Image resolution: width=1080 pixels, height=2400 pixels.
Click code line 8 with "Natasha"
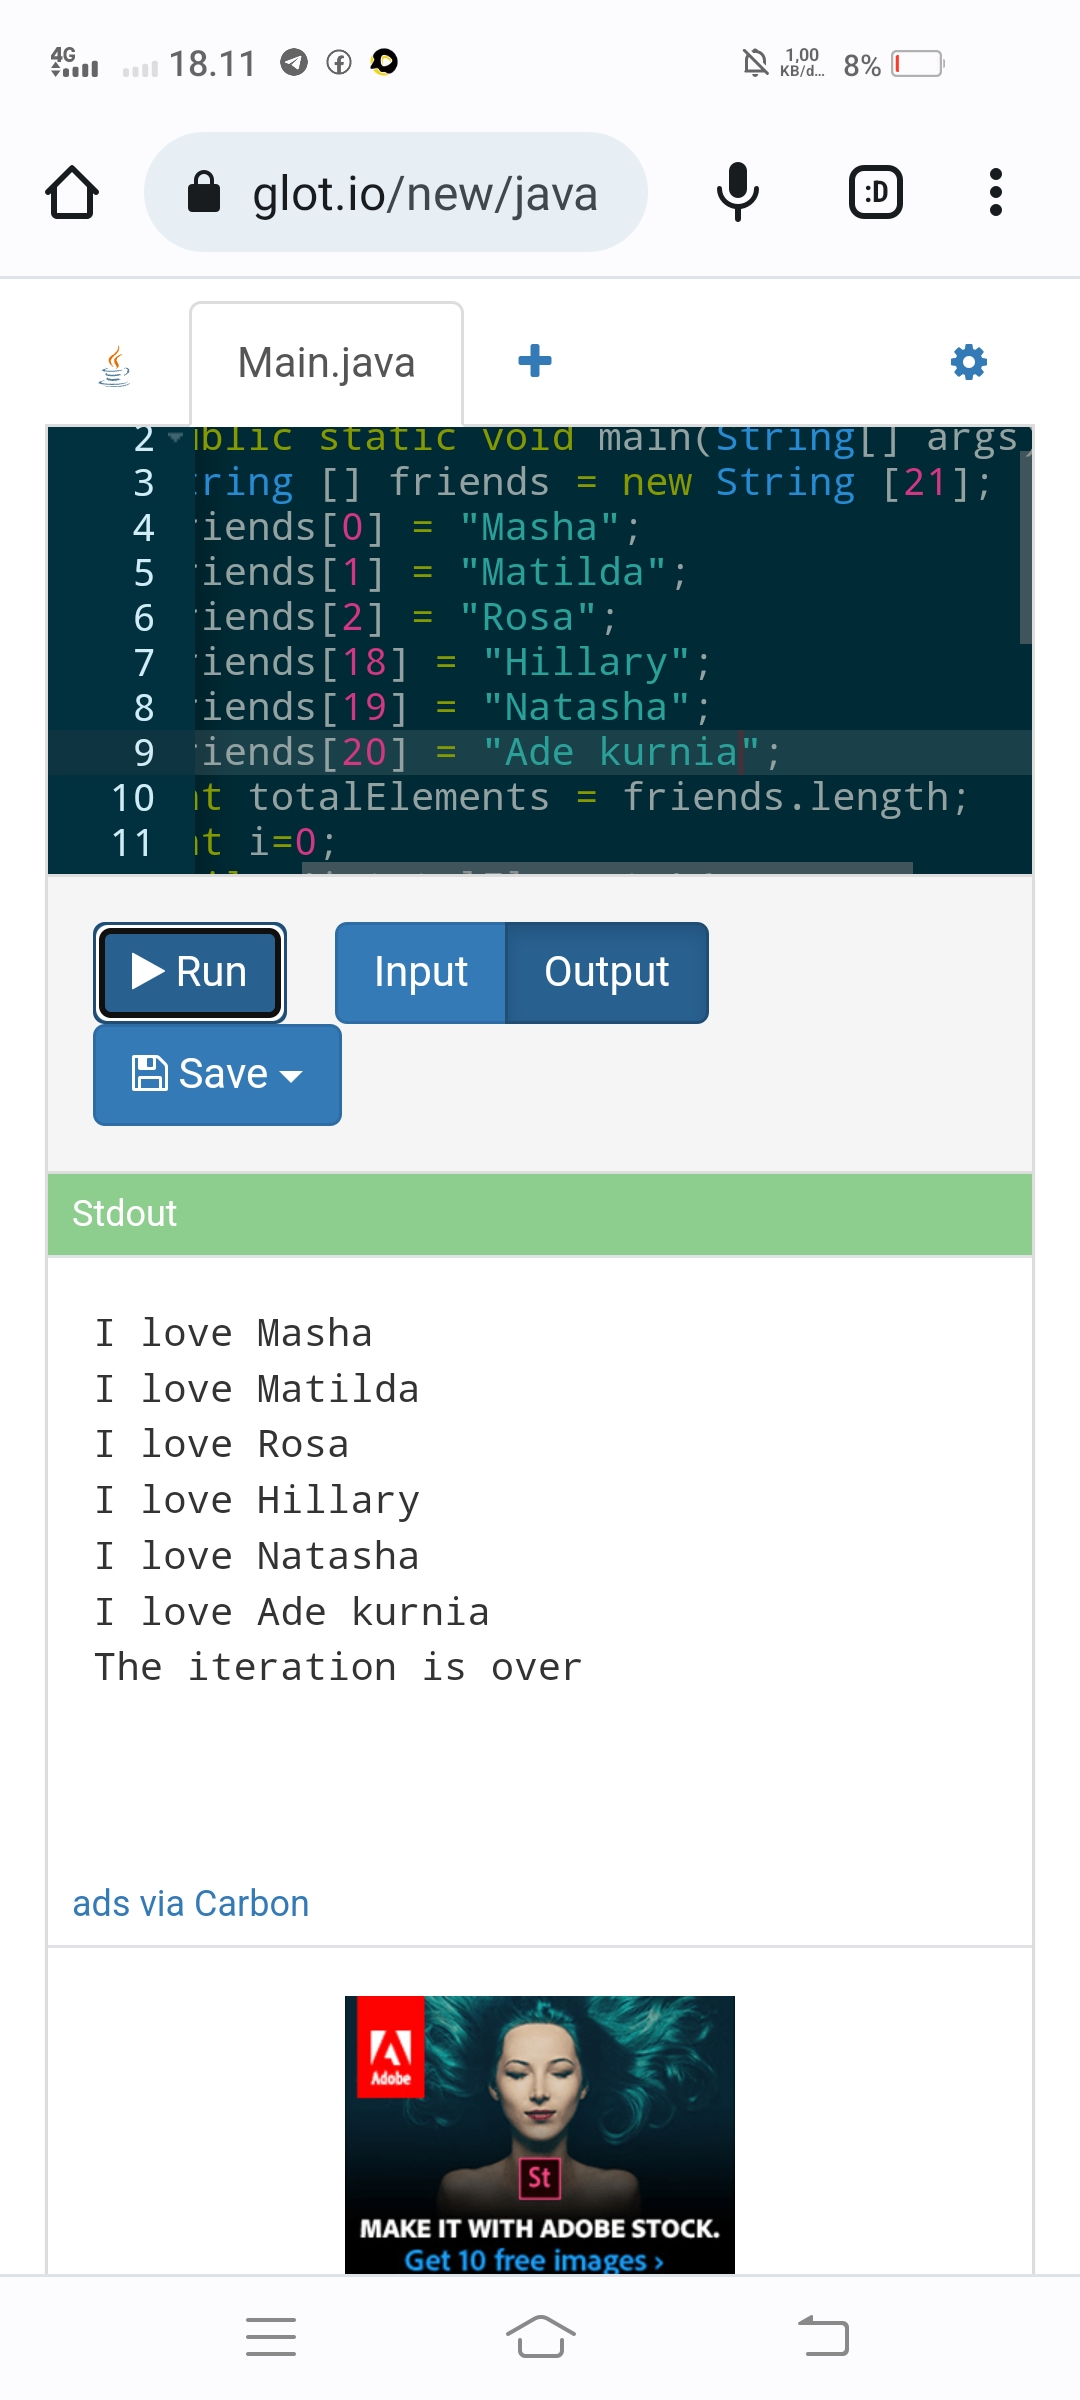pyautogui.click(x=453, y=707)
